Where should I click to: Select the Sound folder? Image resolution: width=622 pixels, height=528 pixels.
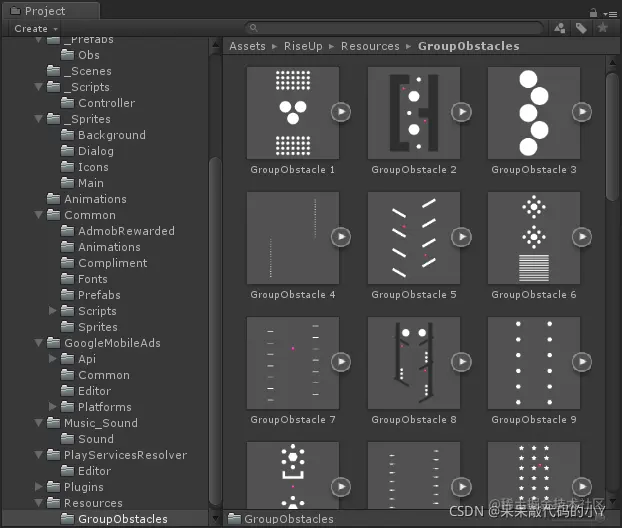click(x=87, y=439)
